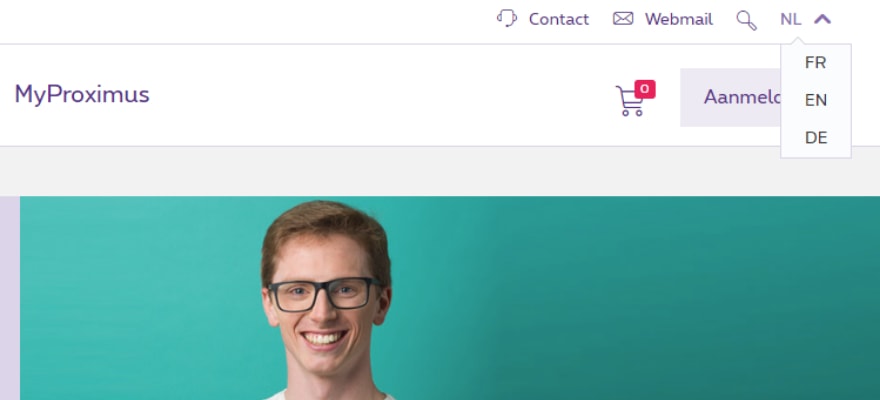
Task: Click the NL language selector label
Action: pyautogui.click(x=790, y=20)
